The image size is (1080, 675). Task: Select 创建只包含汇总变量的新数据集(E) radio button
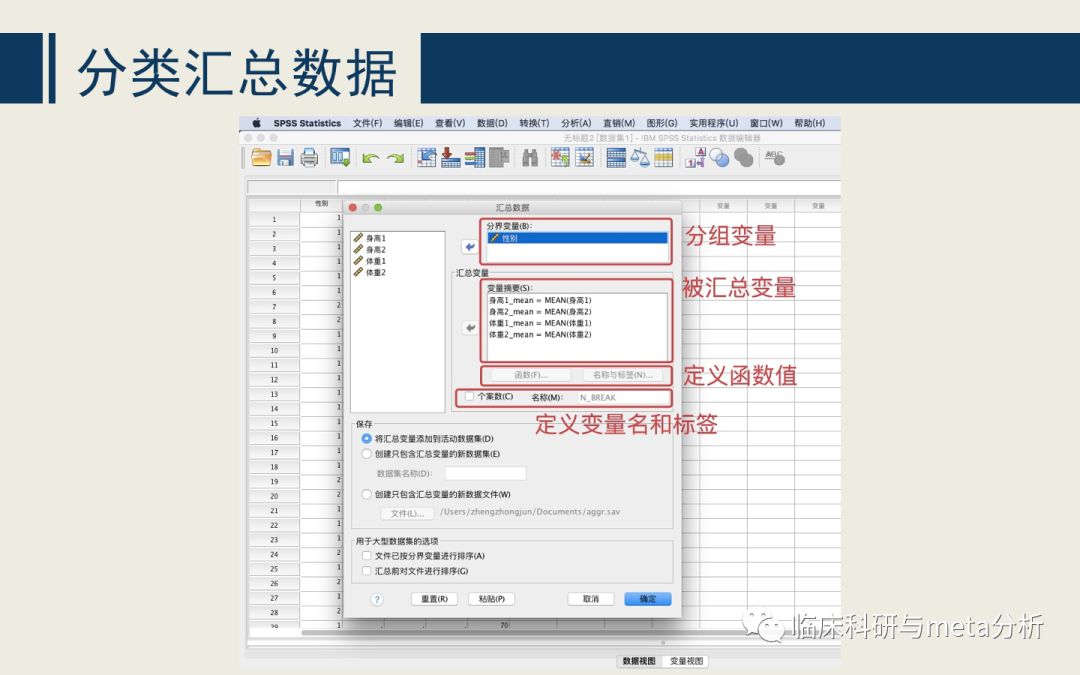366,454
